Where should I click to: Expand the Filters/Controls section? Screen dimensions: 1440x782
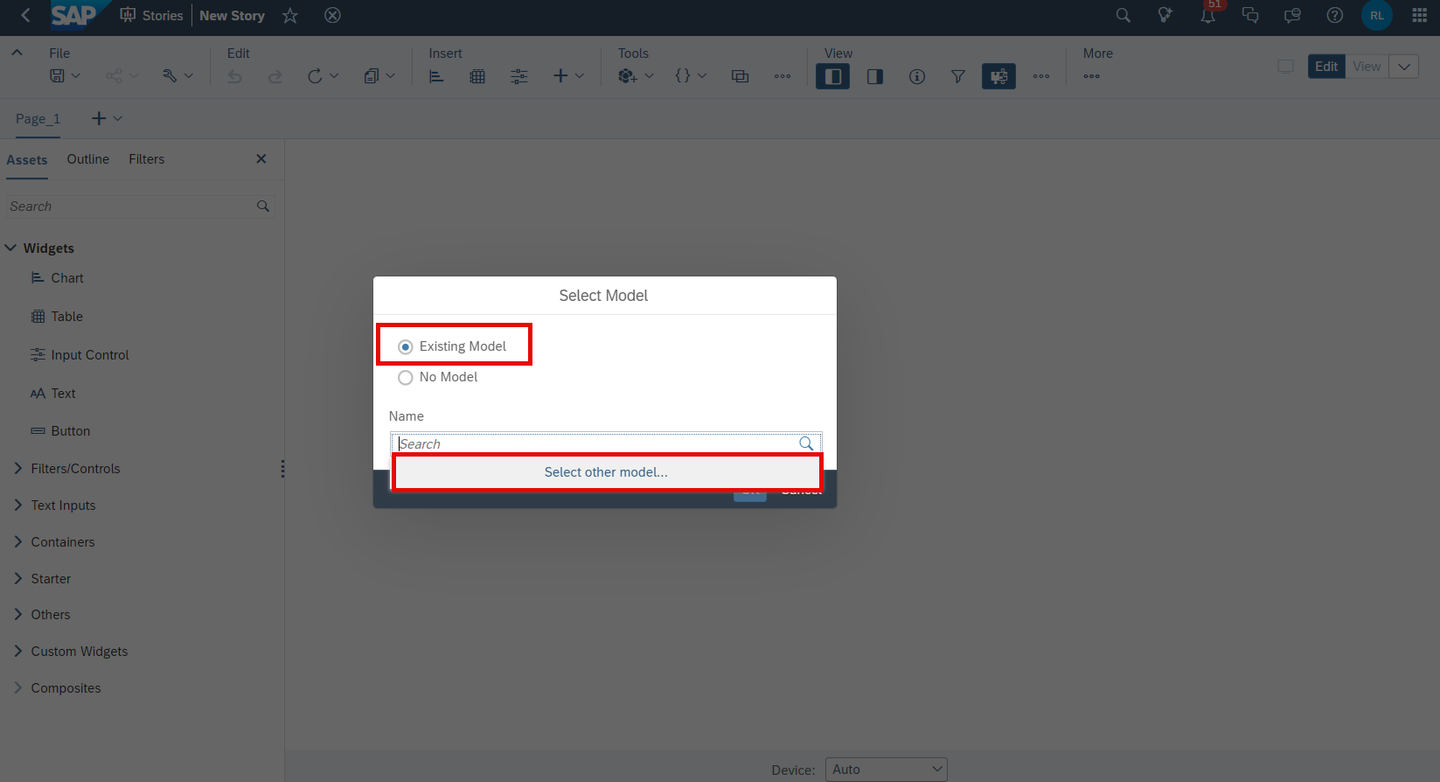click(x=18, y=468)
